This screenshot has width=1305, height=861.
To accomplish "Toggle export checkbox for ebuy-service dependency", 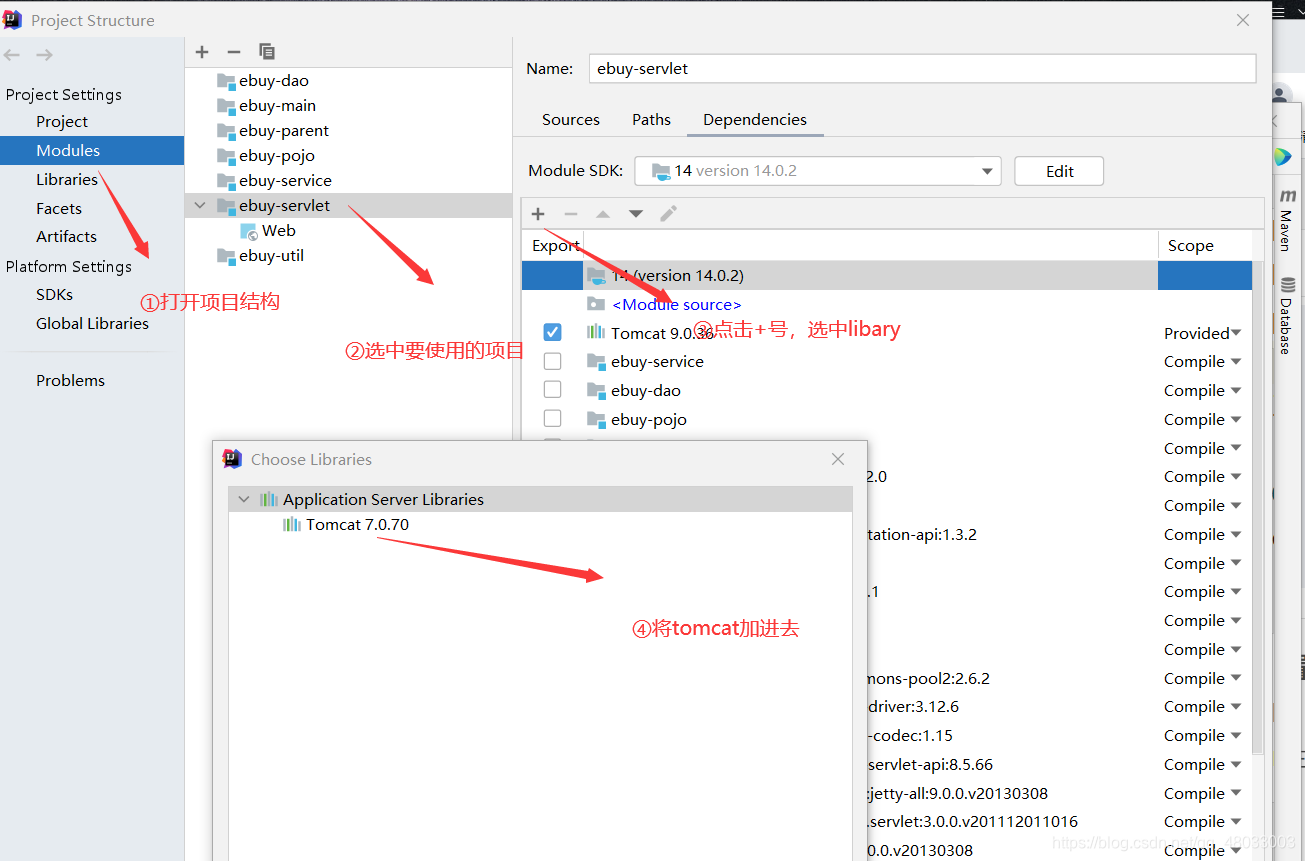I will point(552,361).
